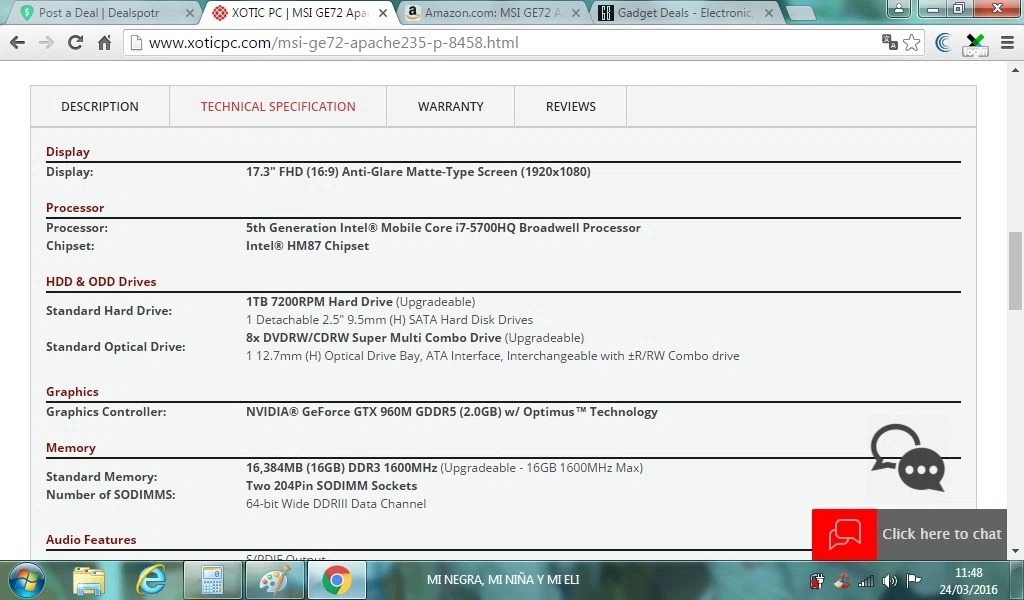
Task: Open Windows Explorer from the taskbar
Action: click(x=89, y=580)
